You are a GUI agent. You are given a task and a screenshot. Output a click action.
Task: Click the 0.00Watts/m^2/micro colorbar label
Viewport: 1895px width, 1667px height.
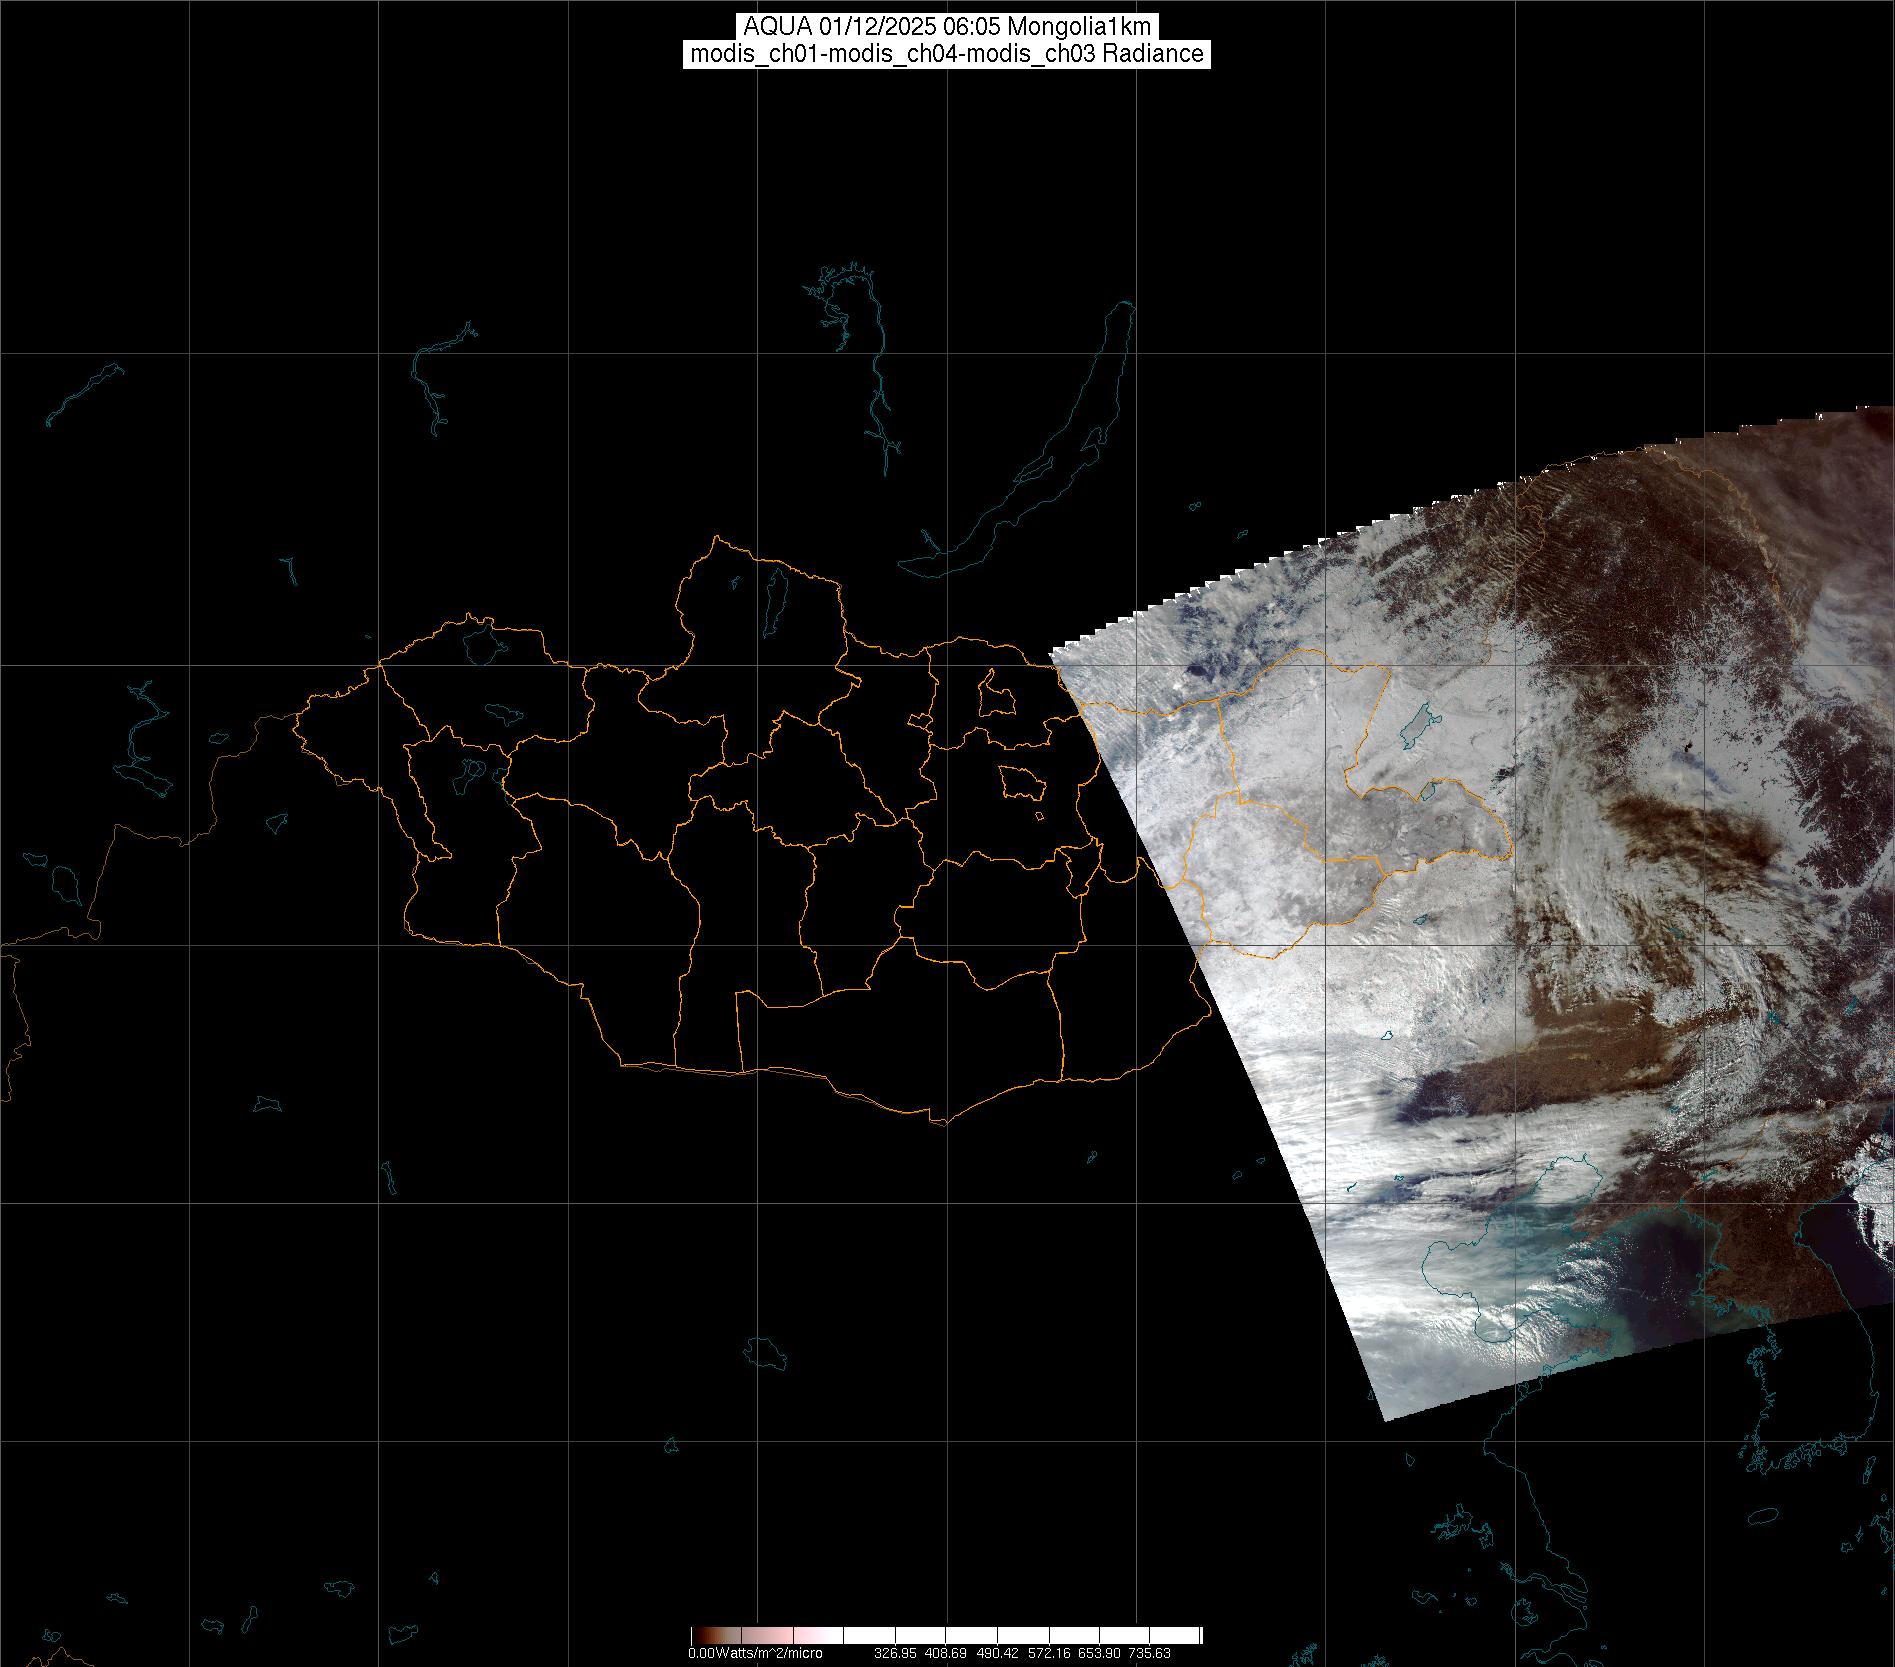tap(755, 1653)
